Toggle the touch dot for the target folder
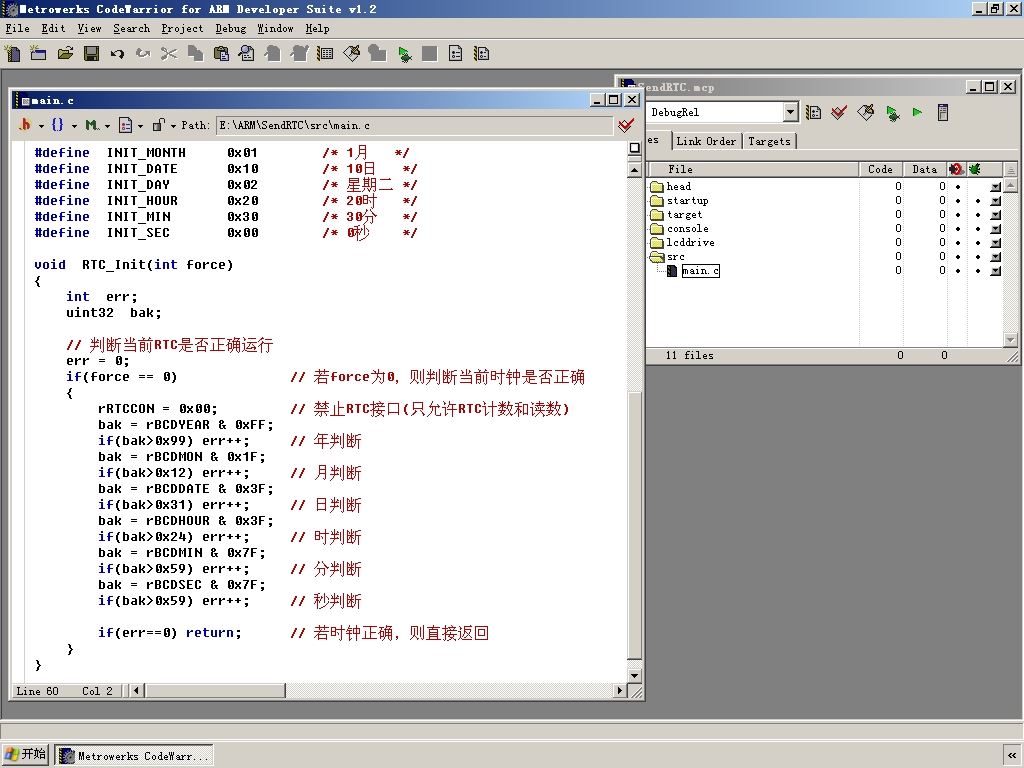The height and width of the screenshot is (768, 1024). click(978, 215)
